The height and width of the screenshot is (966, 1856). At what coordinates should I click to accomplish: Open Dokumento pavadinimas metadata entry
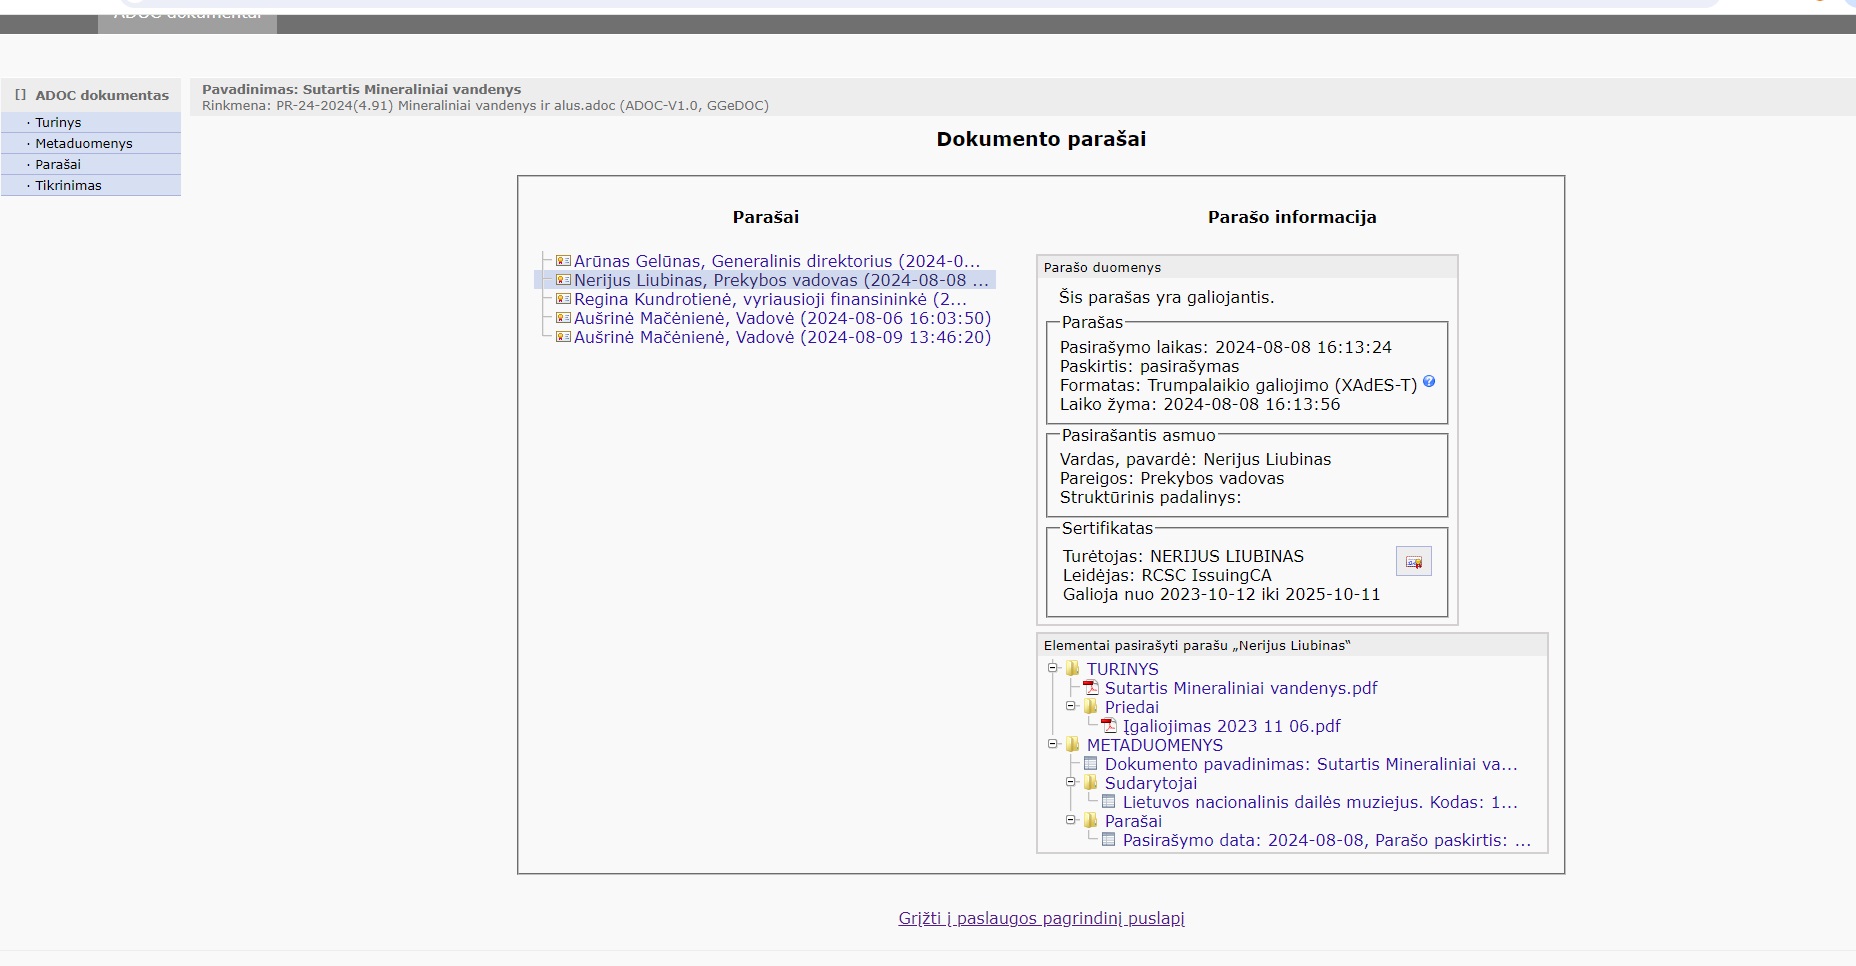(1310, 764)
